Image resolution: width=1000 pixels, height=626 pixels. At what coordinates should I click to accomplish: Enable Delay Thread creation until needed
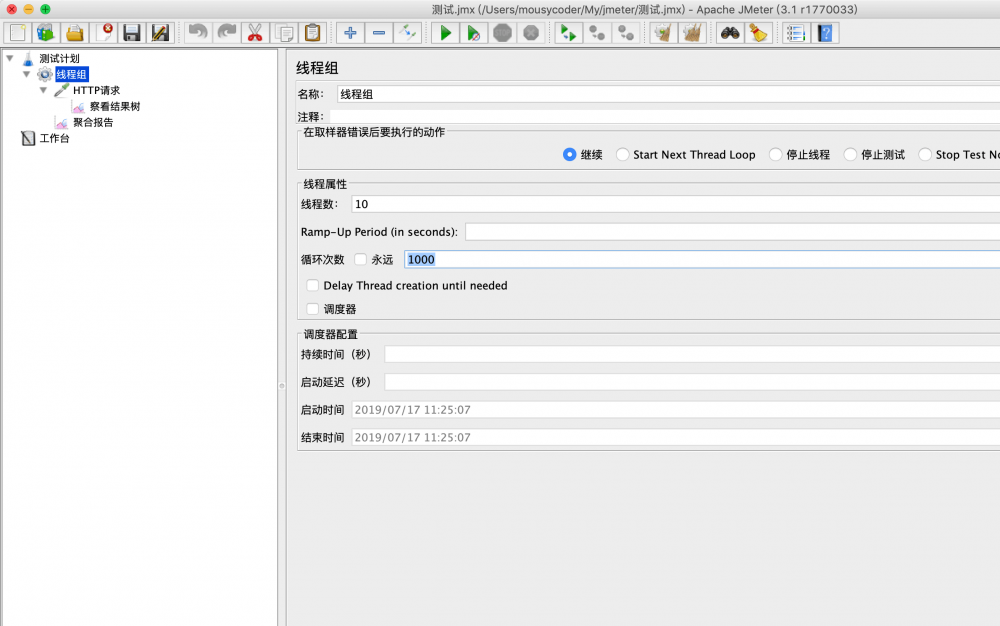click(x=312, y=286)
